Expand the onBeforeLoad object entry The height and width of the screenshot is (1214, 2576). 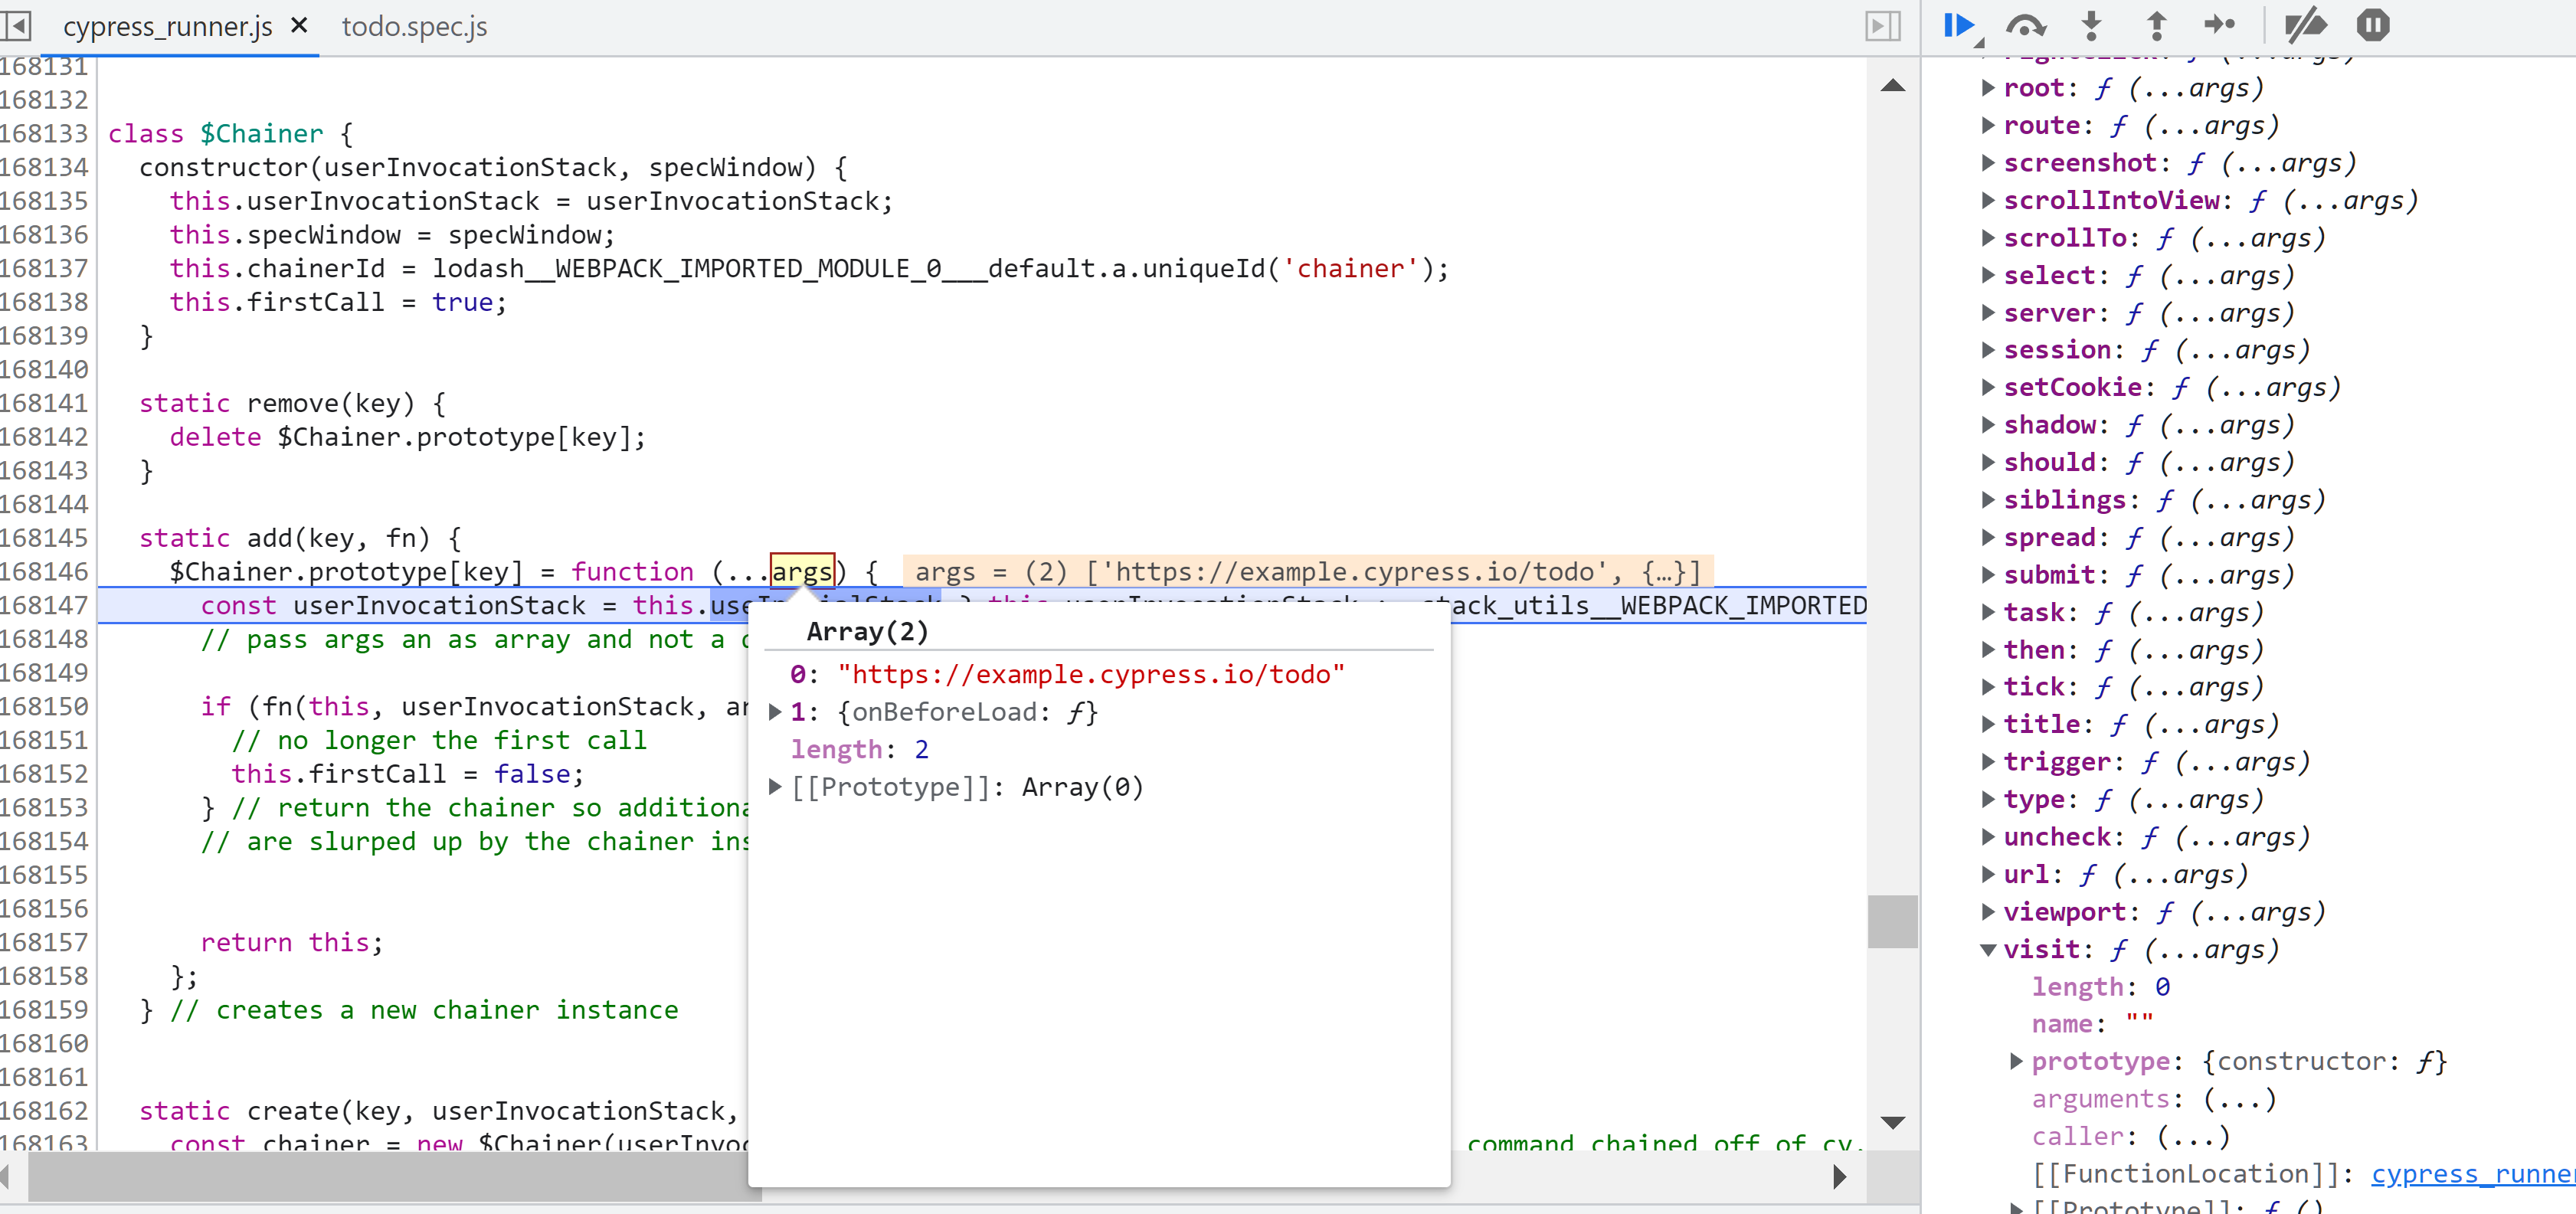pyautogui.click(x=775, y=712)
